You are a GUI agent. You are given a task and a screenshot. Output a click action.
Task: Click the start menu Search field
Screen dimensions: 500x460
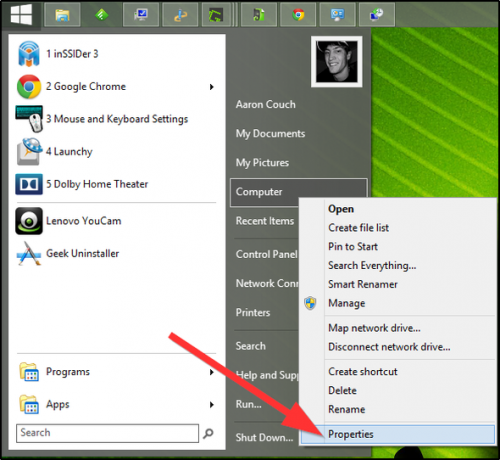click(x=107, y=433)
